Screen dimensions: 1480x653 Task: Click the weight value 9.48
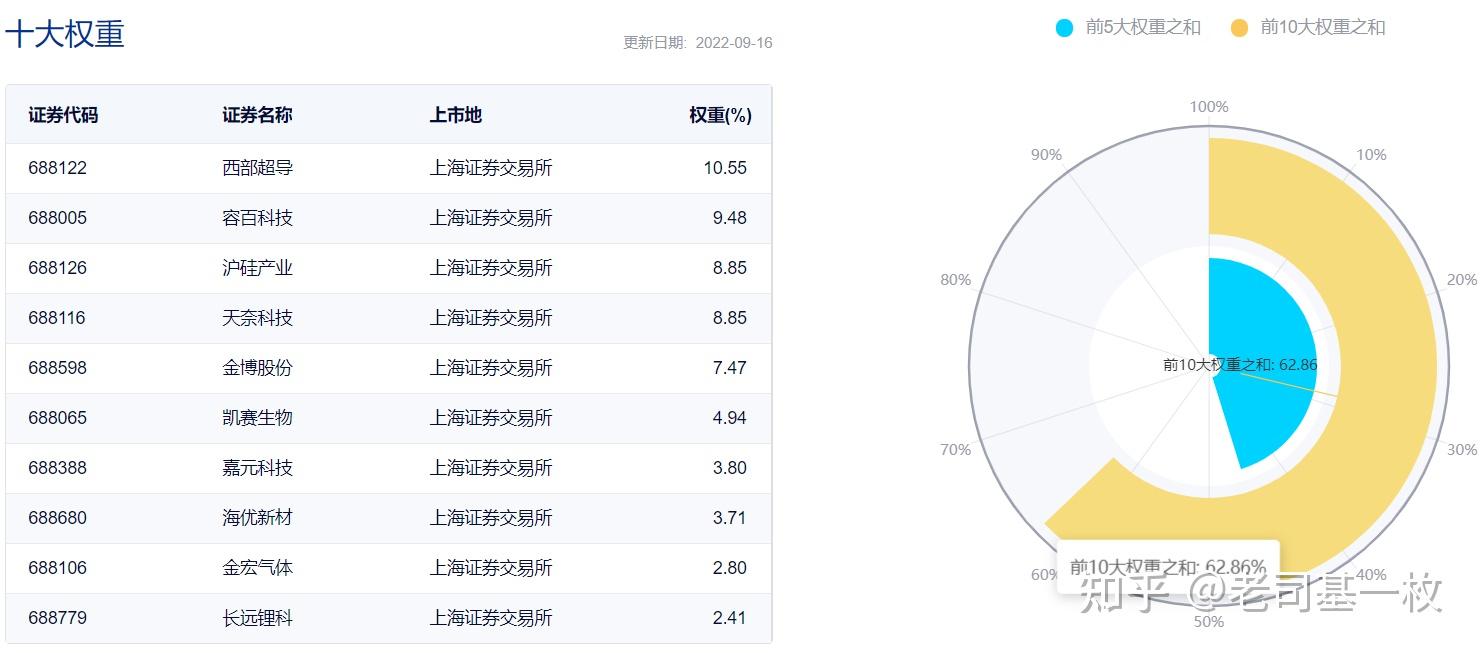730,218
